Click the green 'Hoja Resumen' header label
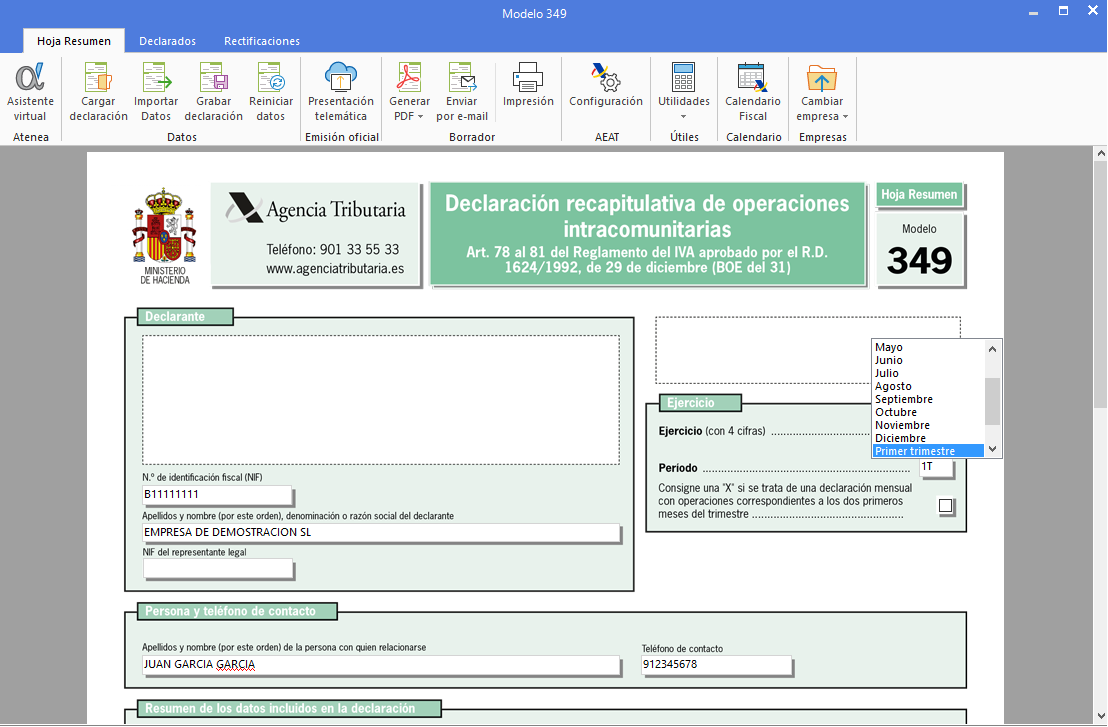 click(919, 194)
